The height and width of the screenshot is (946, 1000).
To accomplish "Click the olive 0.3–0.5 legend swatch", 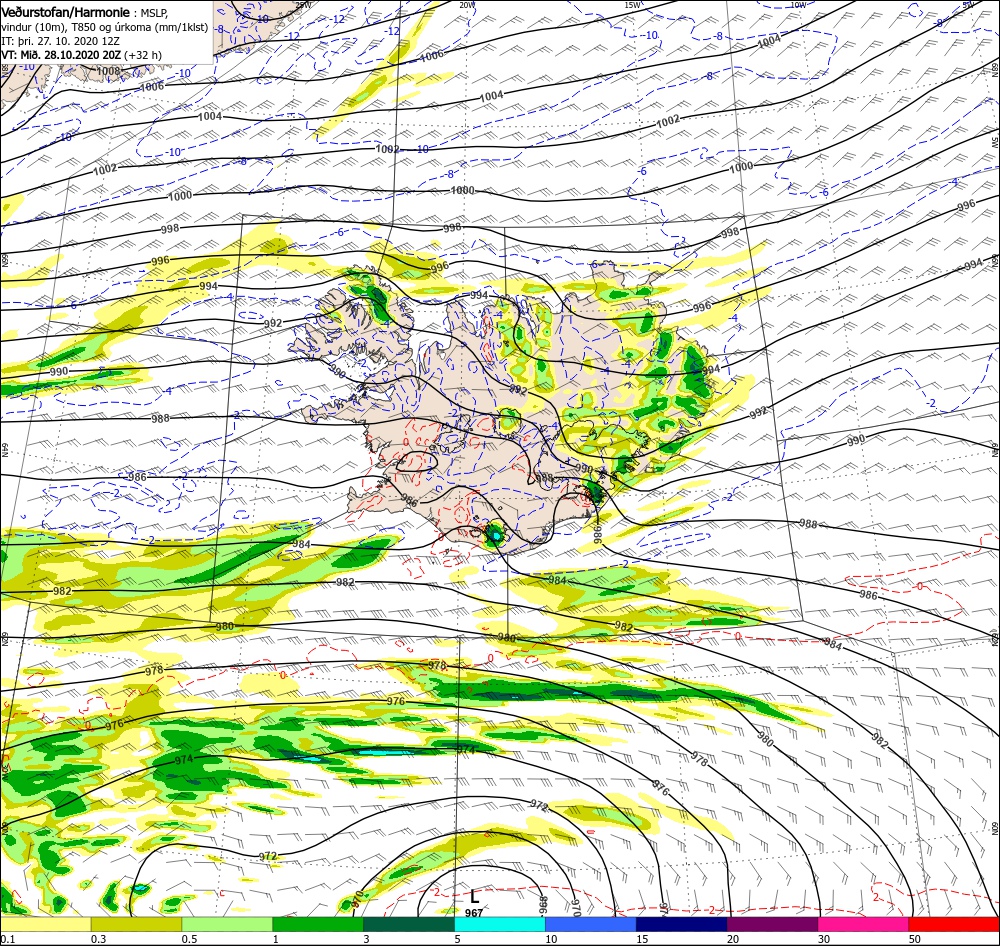I will click(136, 925).
